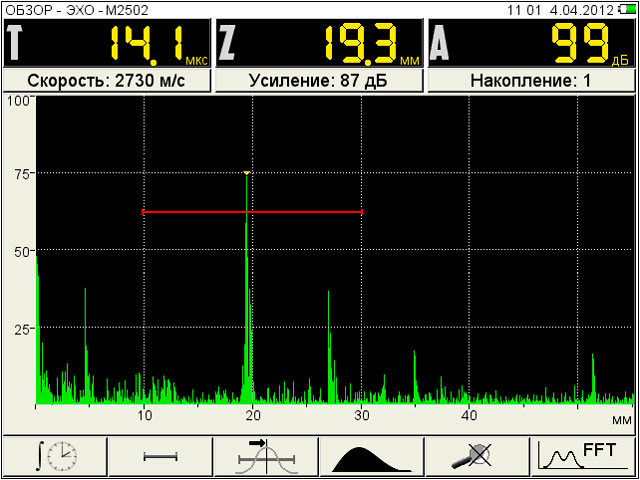Click the signal shift curve icon

[x=266, y=457]
